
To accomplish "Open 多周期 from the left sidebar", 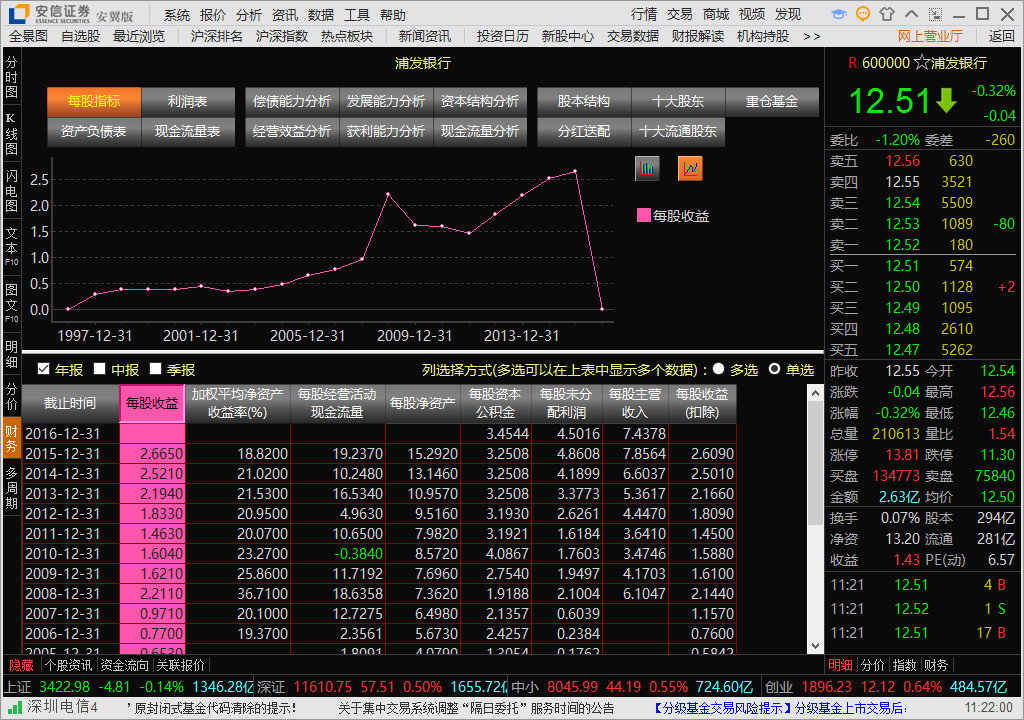I will [11, 488].
